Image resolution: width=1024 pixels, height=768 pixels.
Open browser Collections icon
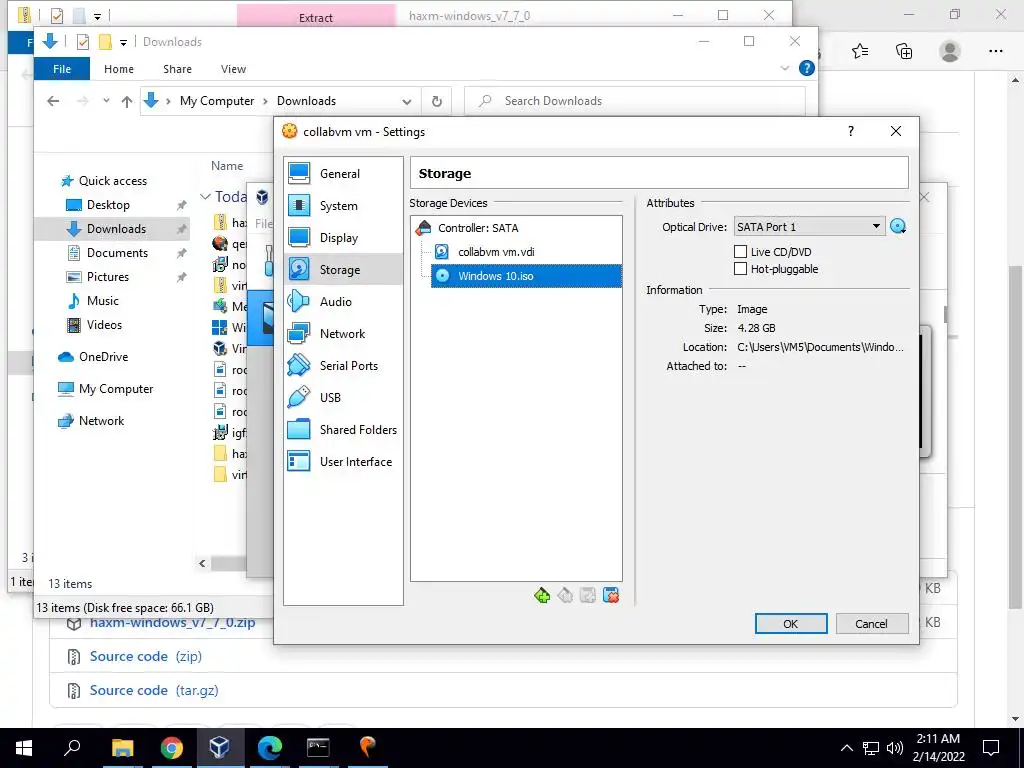[x=904, y=51]
